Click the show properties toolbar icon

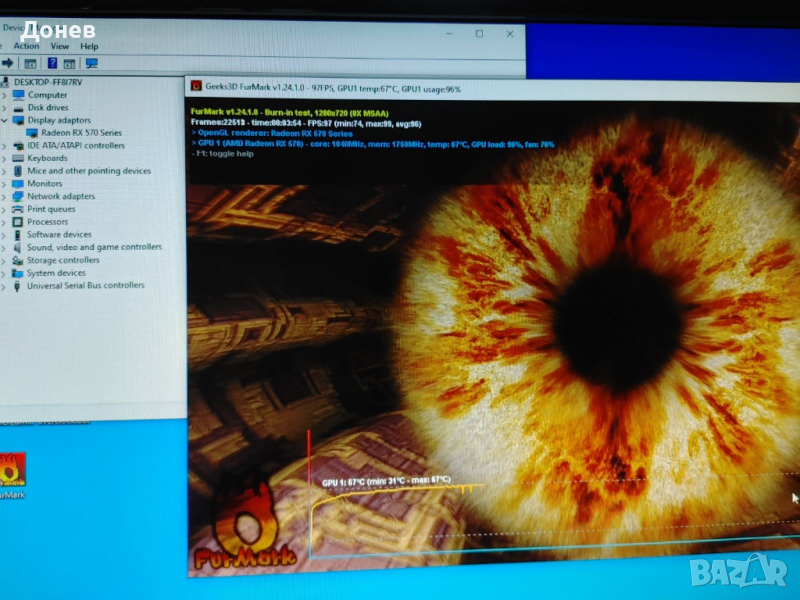[30, 63]
